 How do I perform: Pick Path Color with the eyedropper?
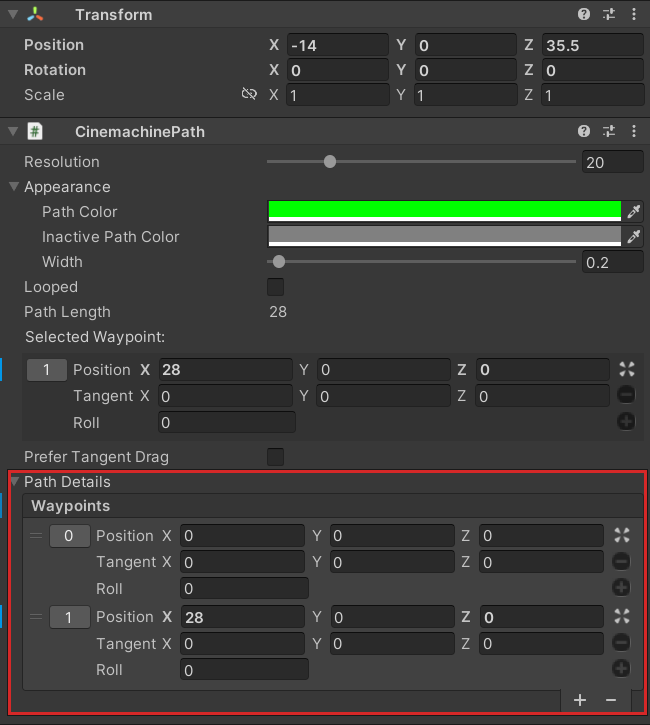pos(633,212)
